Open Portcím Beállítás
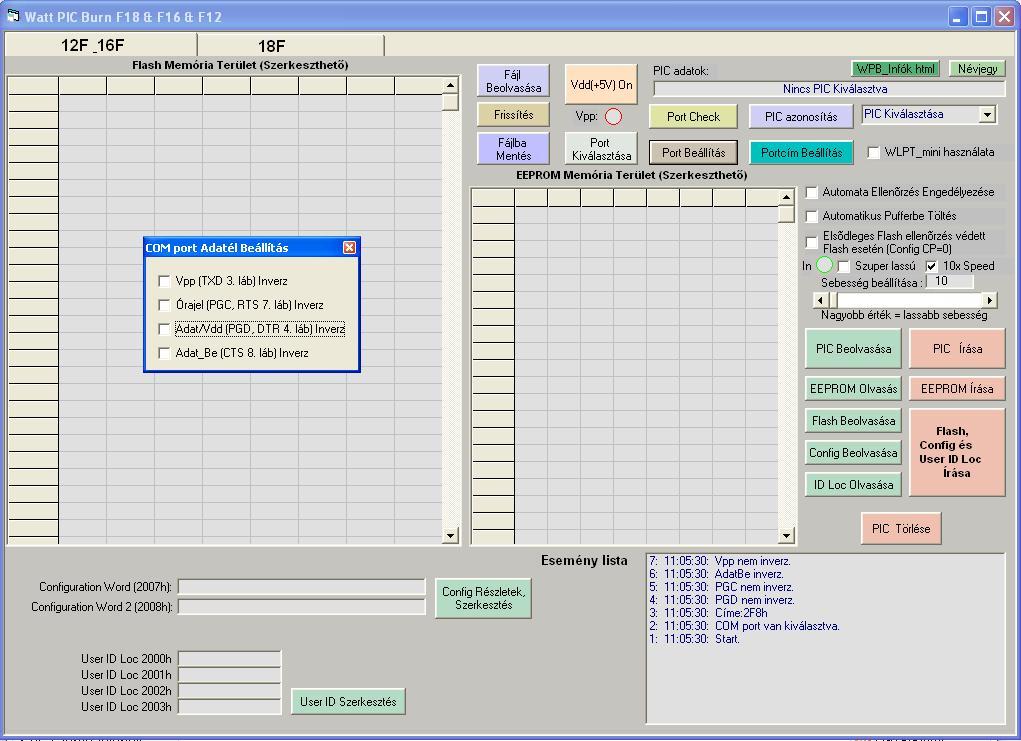Screen dimensions: 1021x741 [x=801, y=152]
